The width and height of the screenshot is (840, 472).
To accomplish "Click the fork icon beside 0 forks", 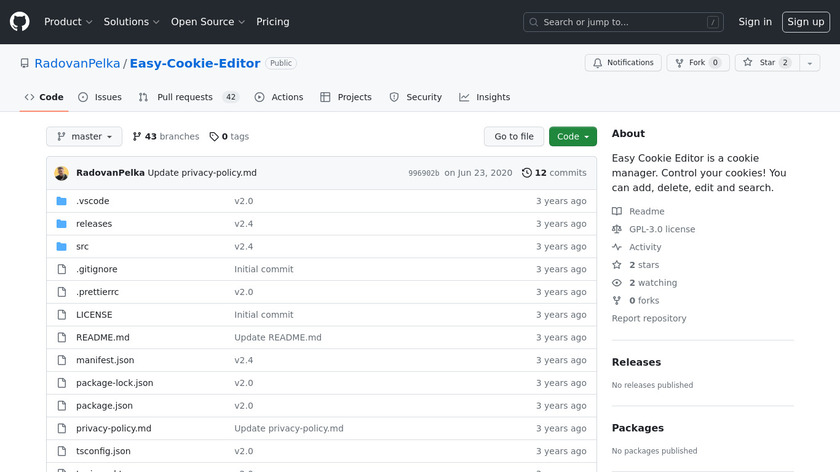I will click(617, 301).
